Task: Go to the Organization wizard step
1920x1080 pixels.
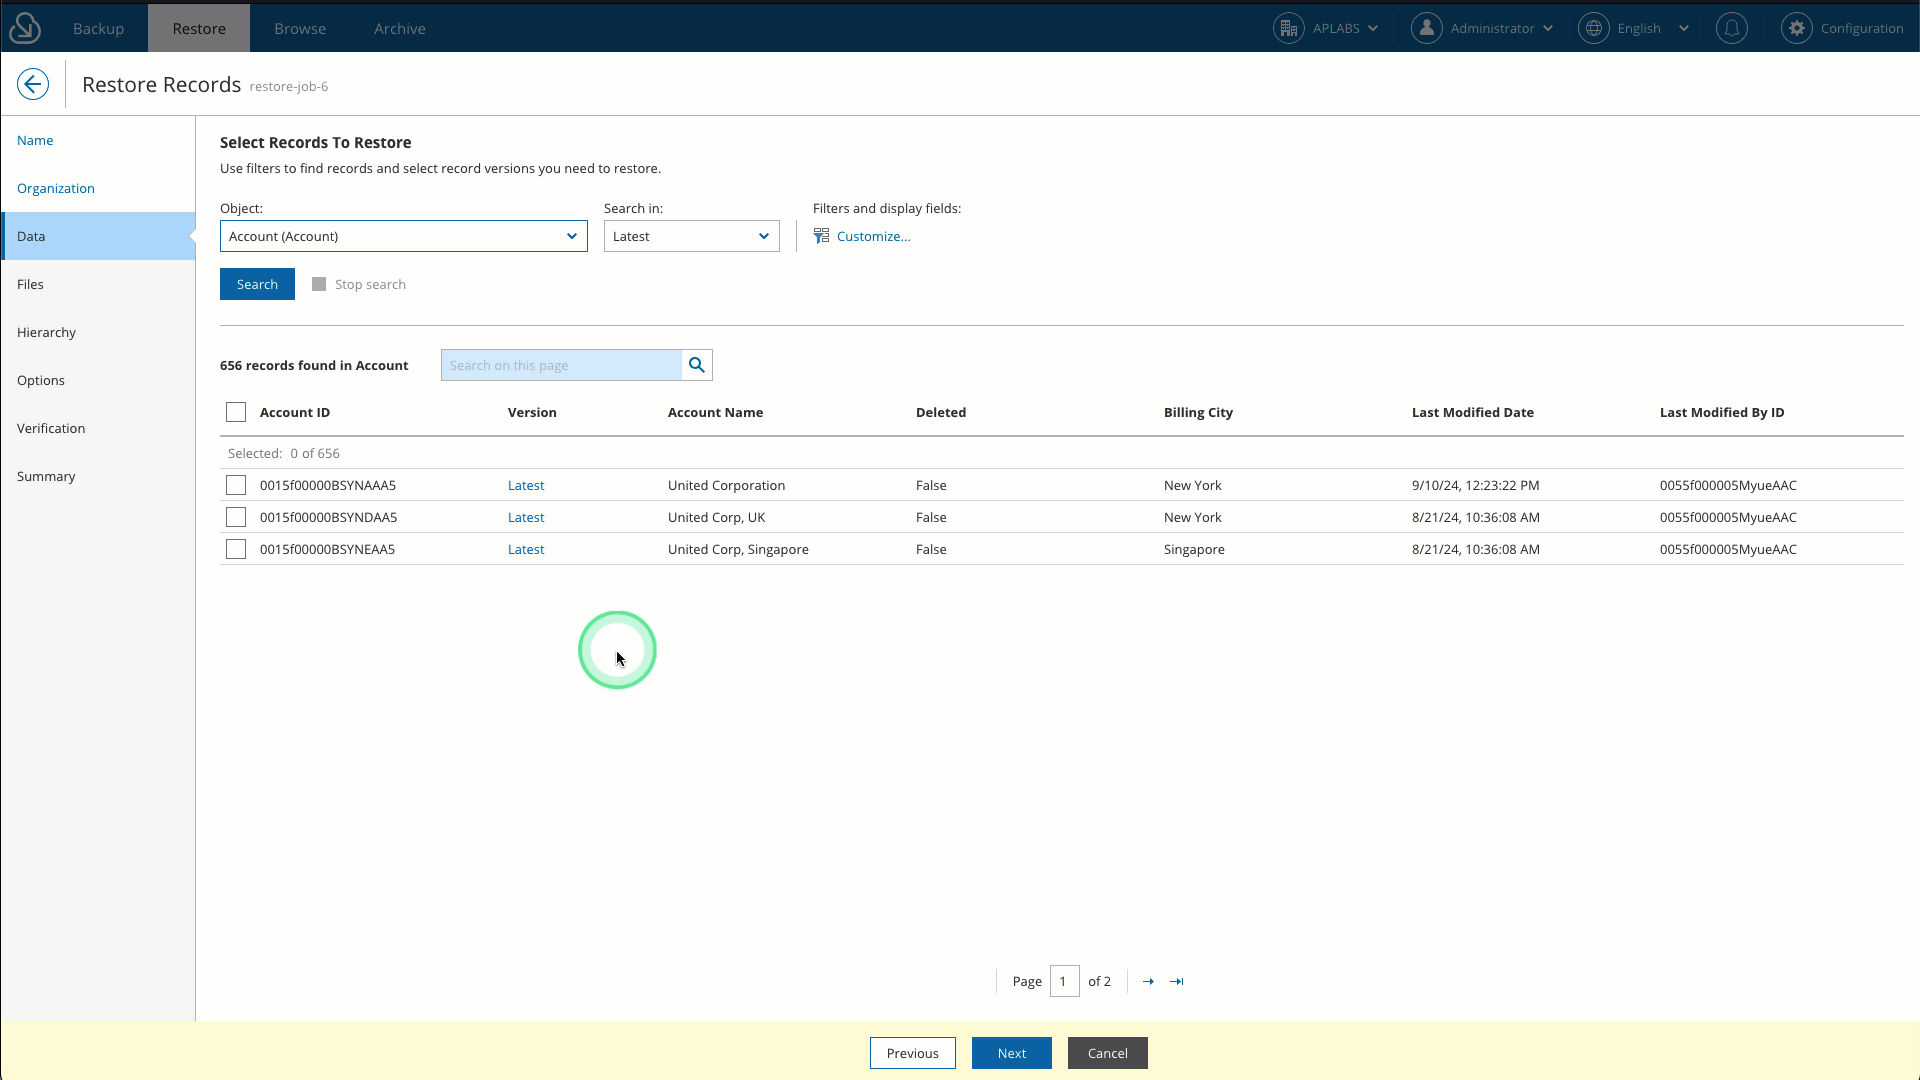Action: [x=98, y=188]
